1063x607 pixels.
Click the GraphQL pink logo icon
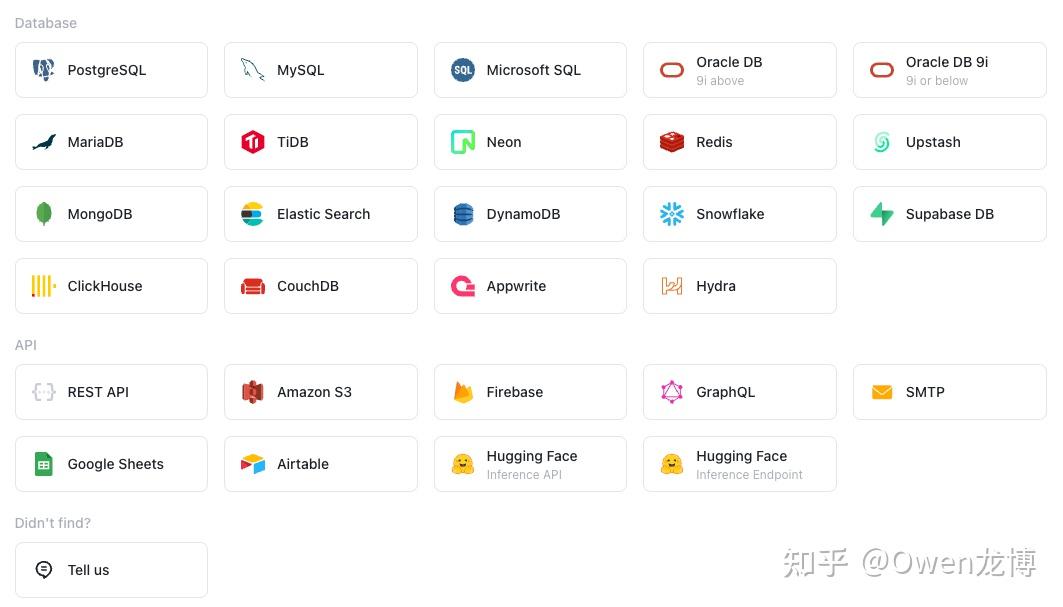672,392
